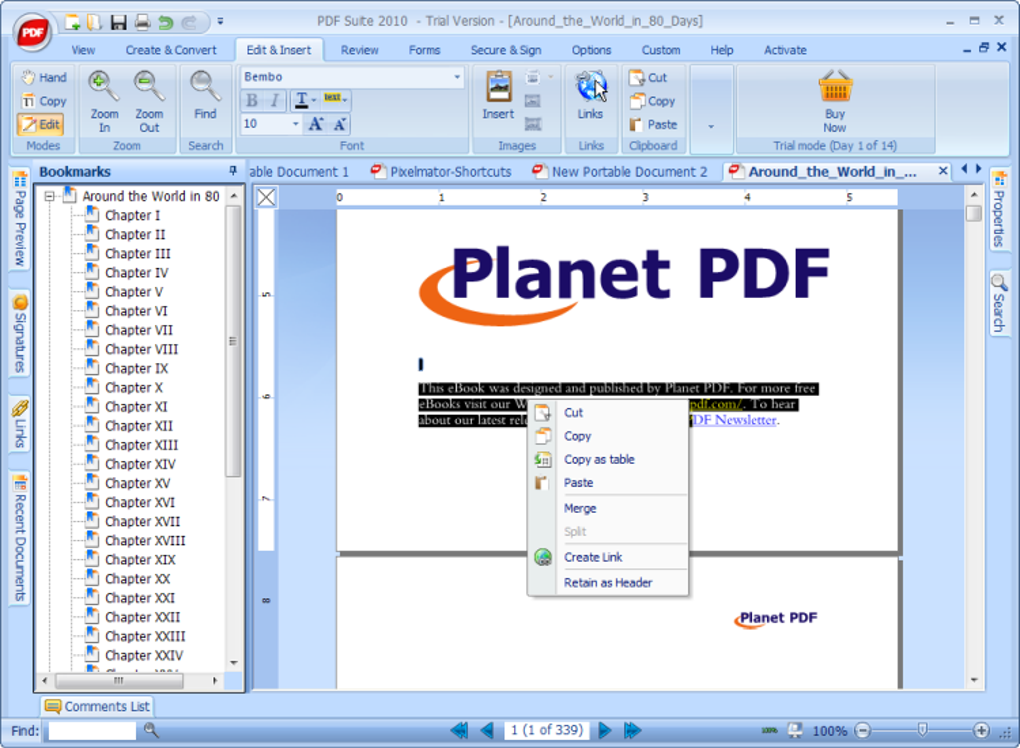The height and width of the screenshot is (748, 1020).
Task: Go to the first page arrow
Action: coord(459,730)
